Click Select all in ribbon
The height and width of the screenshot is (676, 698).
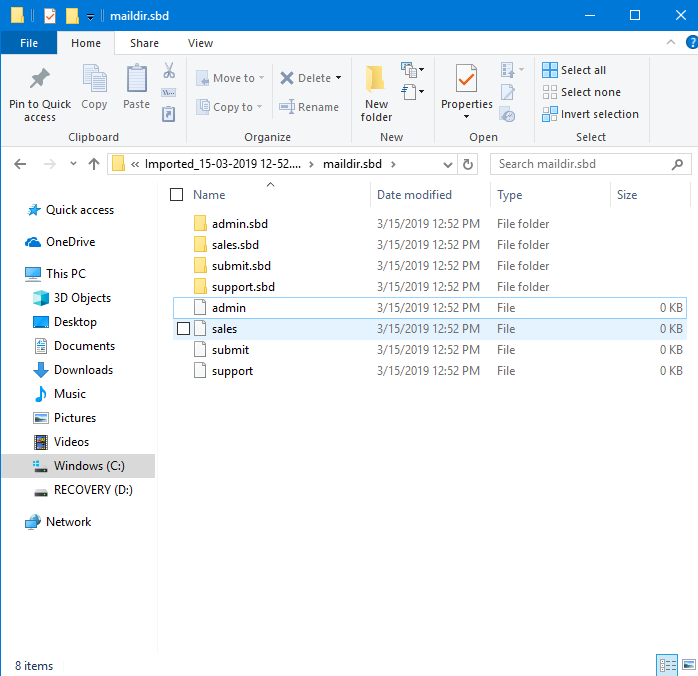click(574, 70)
